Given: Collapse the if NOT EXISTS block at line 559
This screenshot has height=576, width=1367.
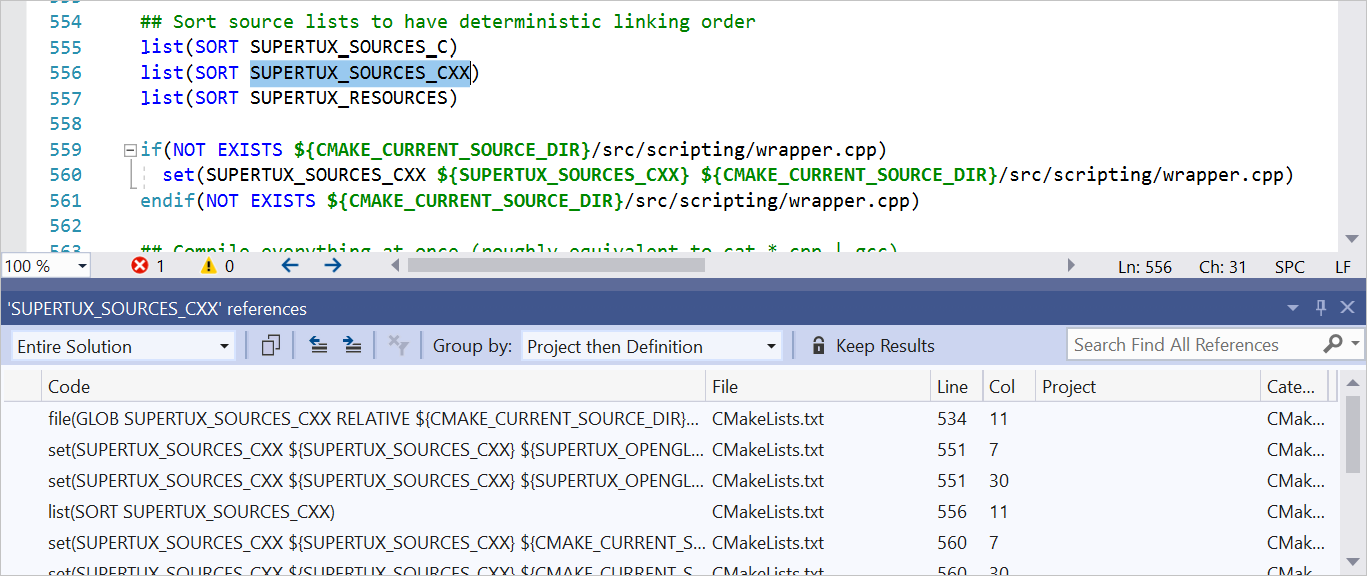Looking at the screenshot, I should tap(129, 149).
